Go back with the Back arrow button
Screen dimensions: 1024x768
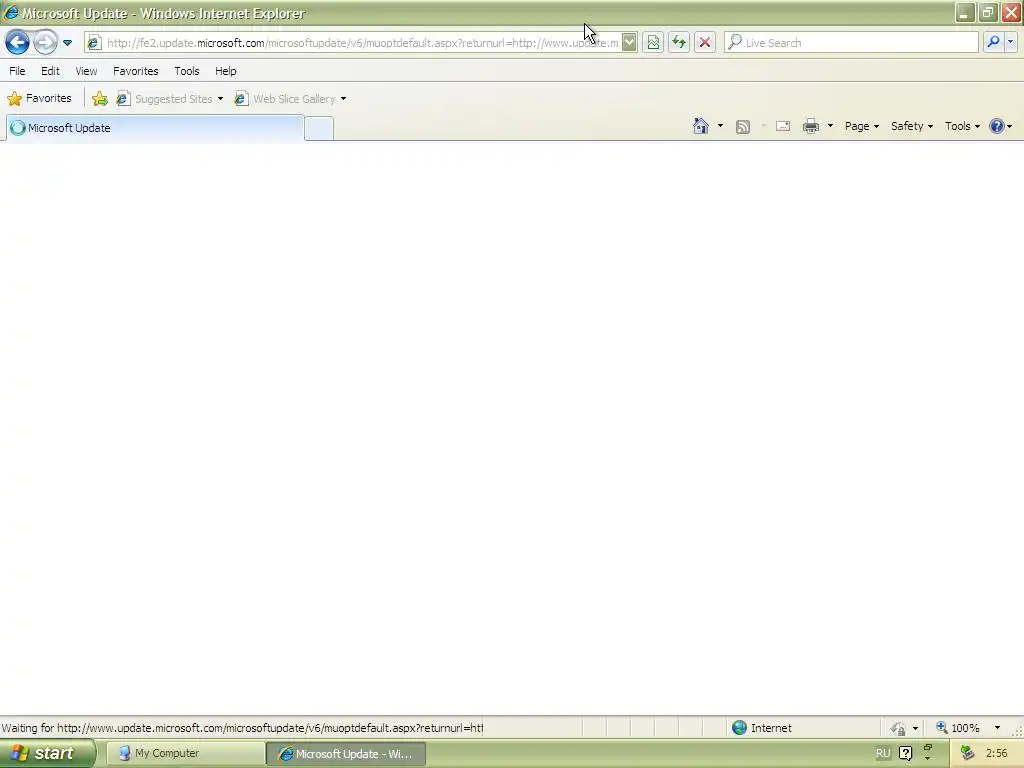(x=17, y=42)
